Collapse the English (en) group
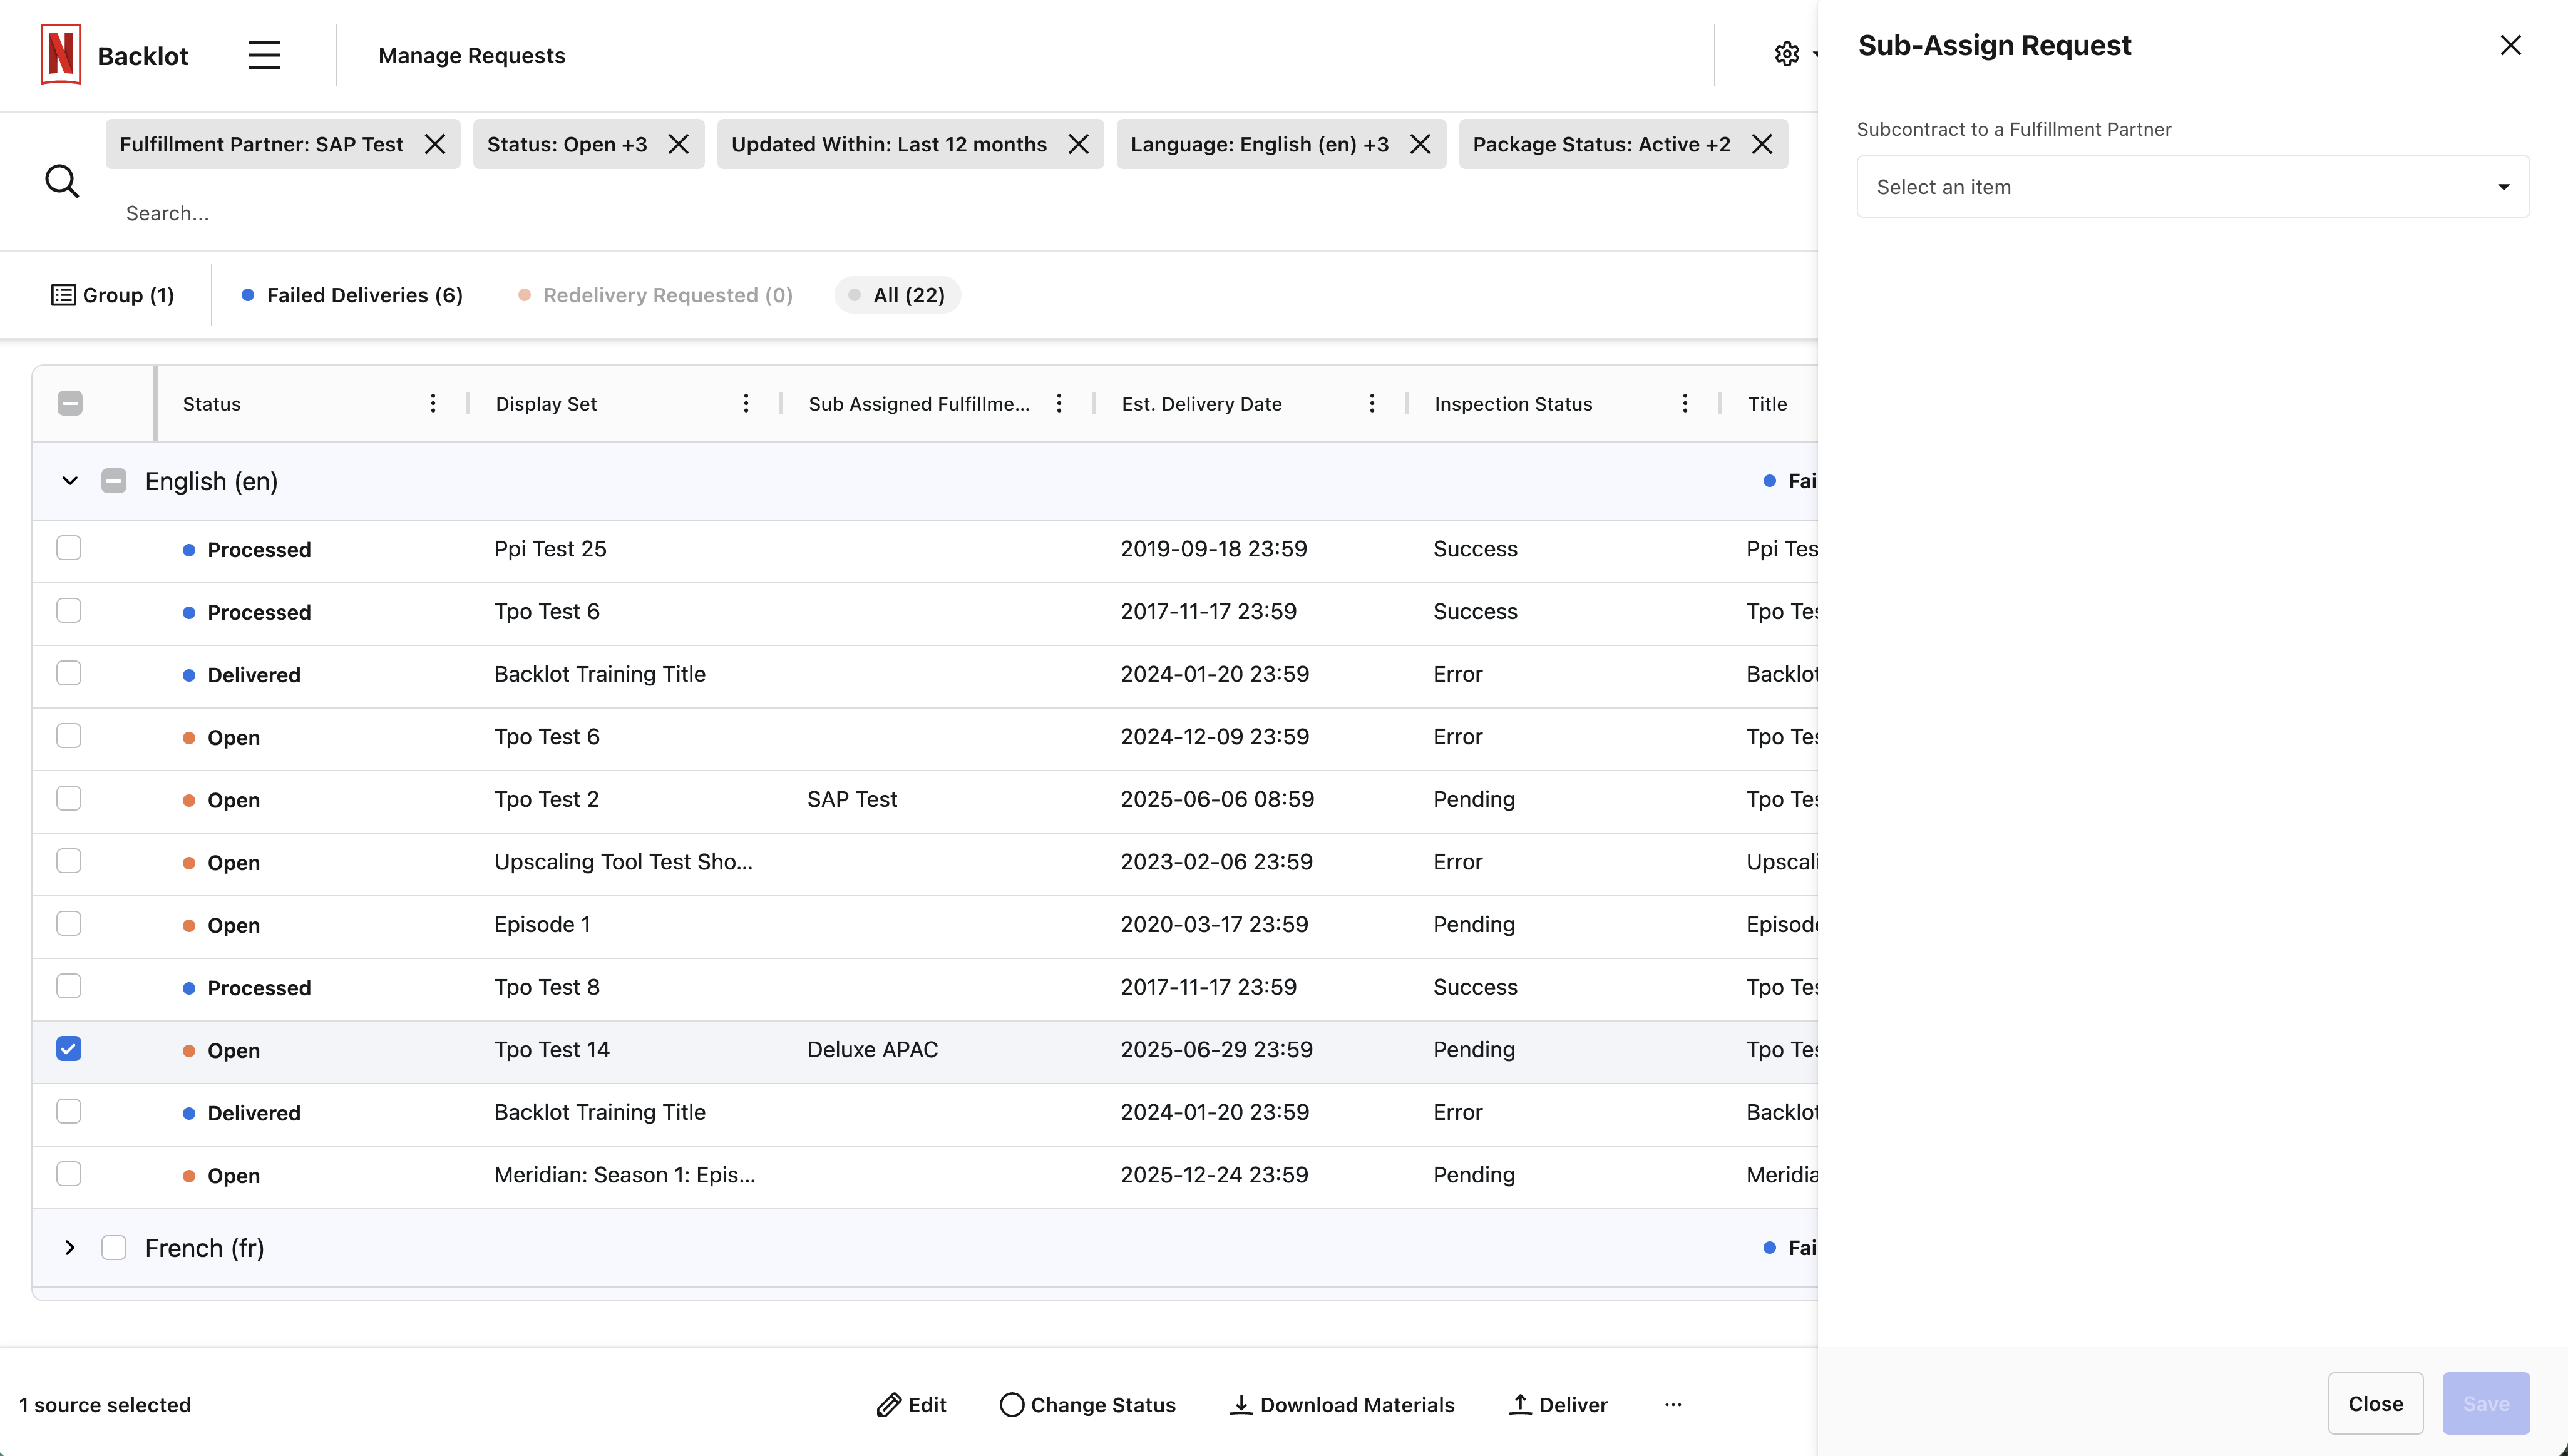The width and height of the screenshot is (2568, 1456). tap(70, 481)
